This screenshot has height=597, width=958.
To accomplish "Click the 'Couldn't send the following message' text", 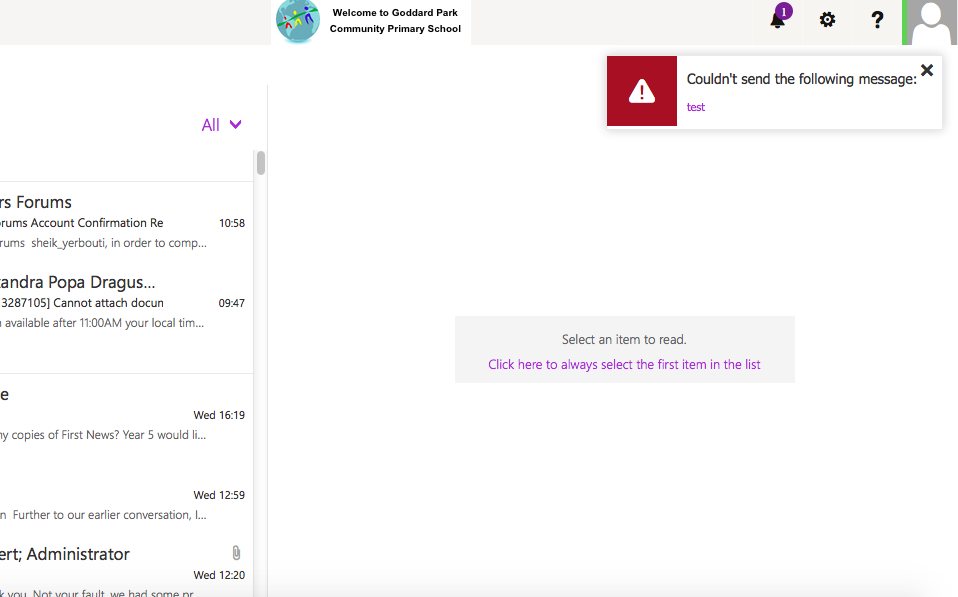I will click(802, 79).
